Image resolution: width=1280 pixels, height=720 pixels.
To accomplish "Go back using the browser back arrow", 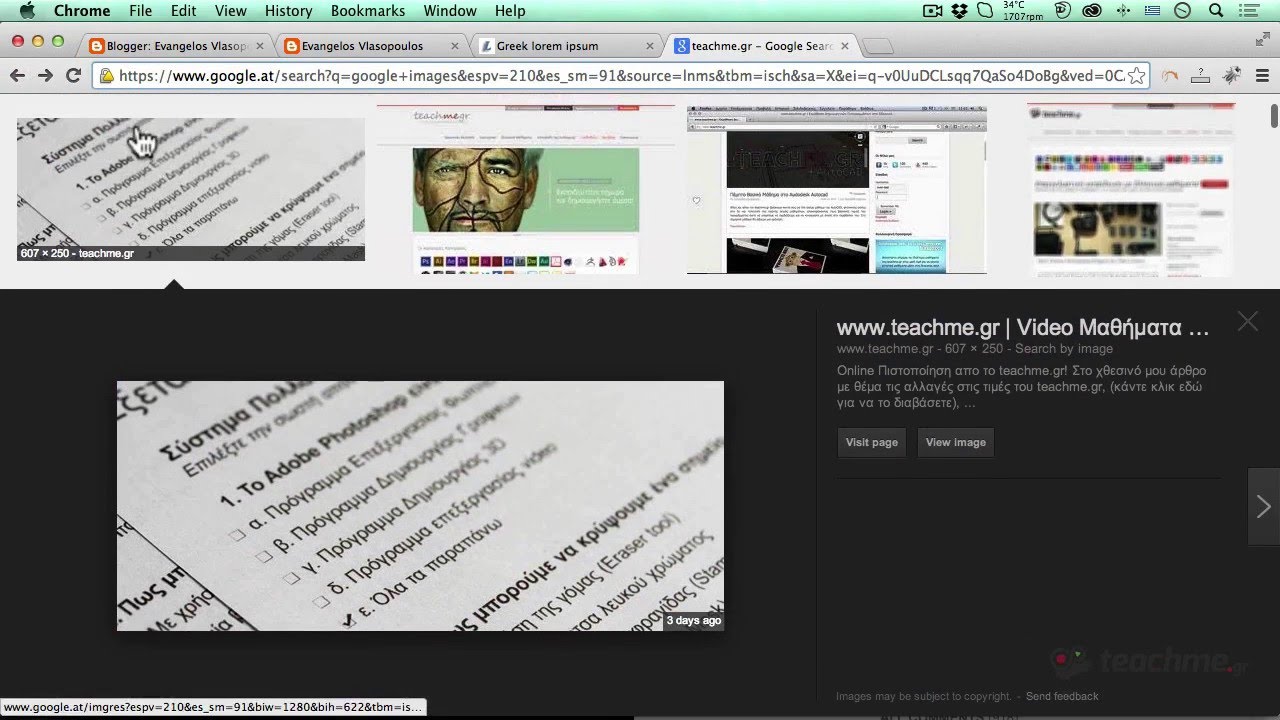I will point(17,76).
